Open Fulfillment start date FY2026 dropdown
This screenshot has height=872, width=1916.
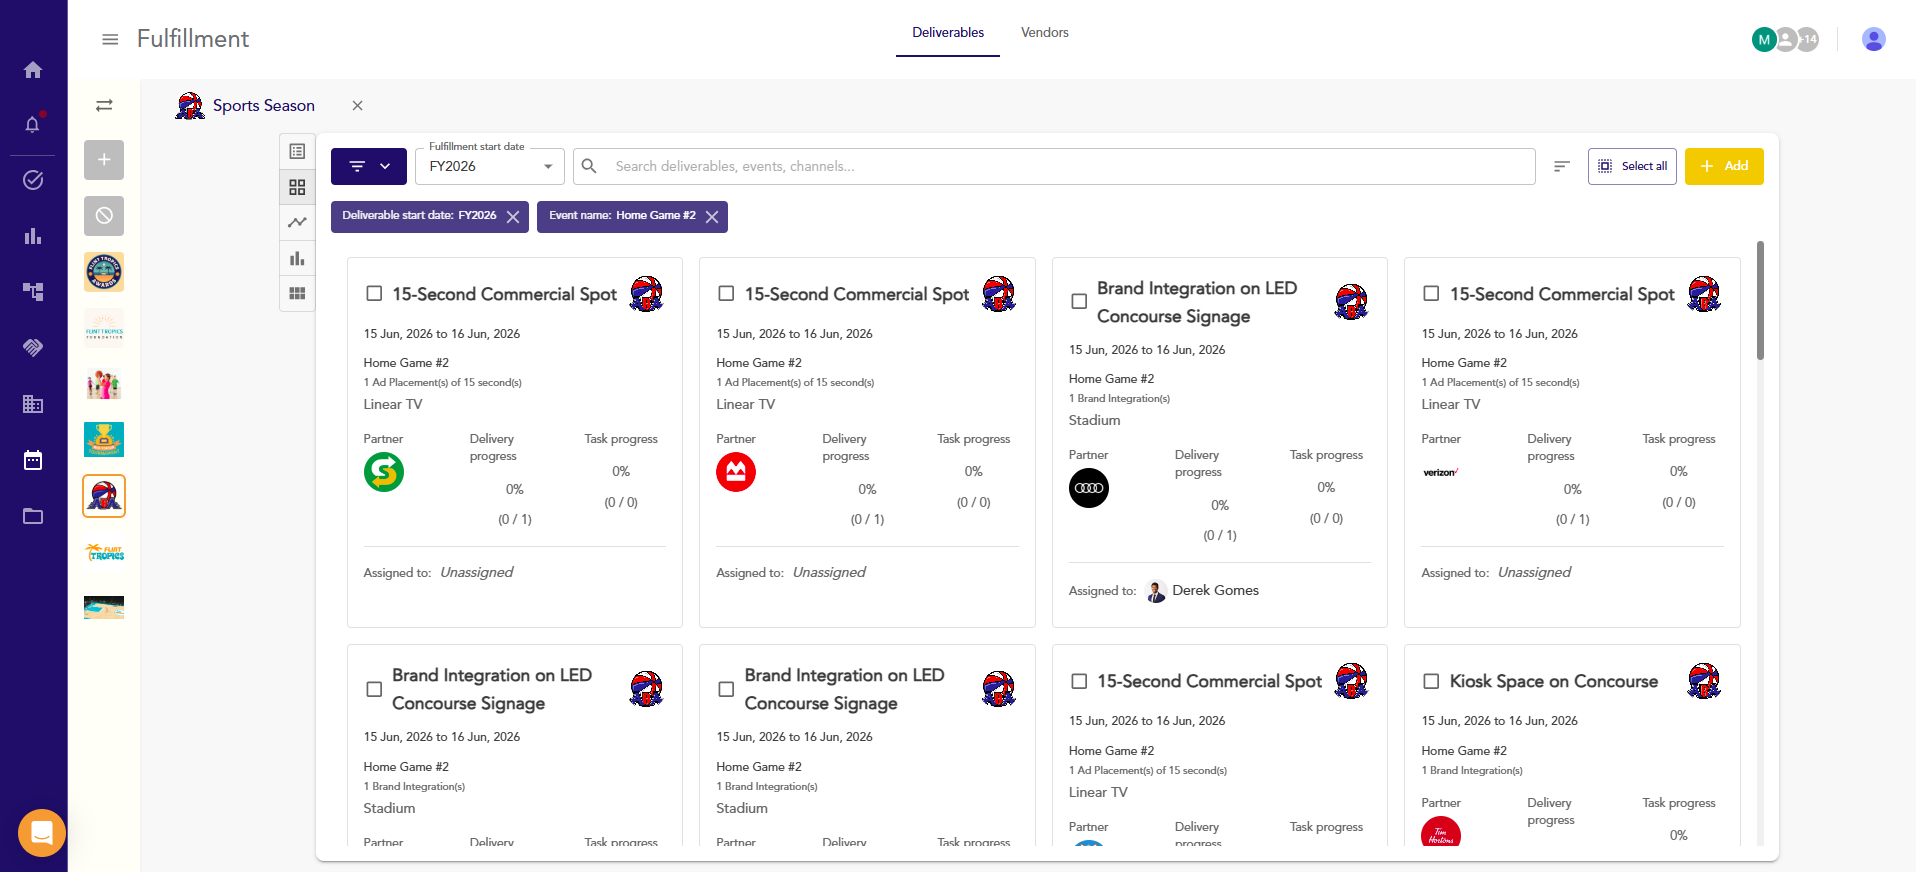[490, 166]
